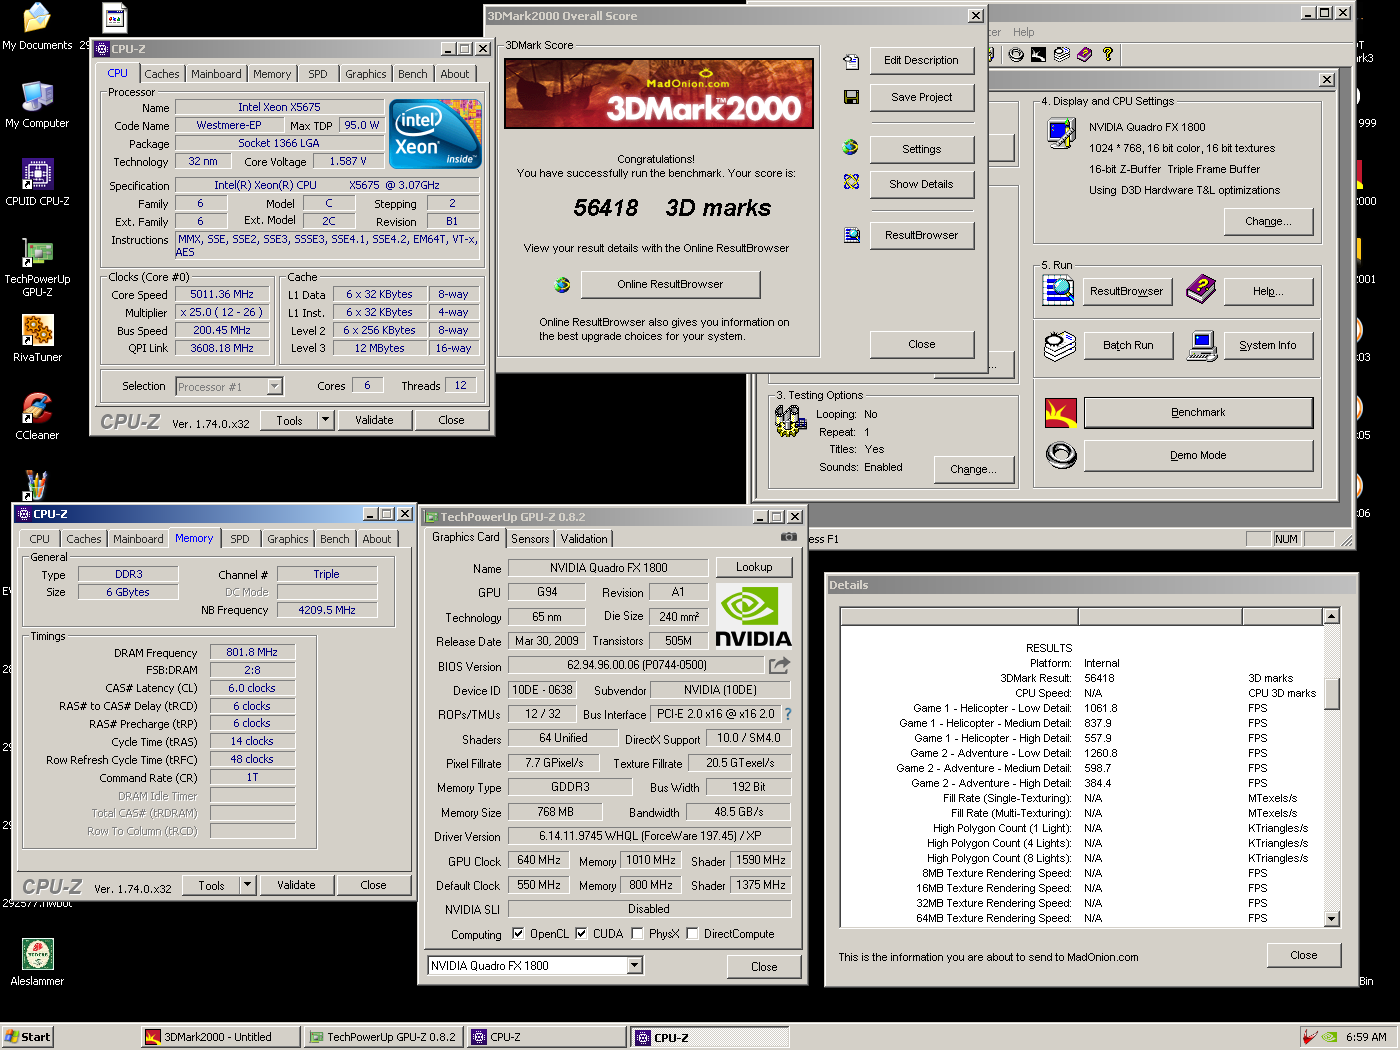This screenshot has height=1050, width=1400.
Task: Click the DRAM Frequency 801.8 MHz value
Action: [252, 652]
